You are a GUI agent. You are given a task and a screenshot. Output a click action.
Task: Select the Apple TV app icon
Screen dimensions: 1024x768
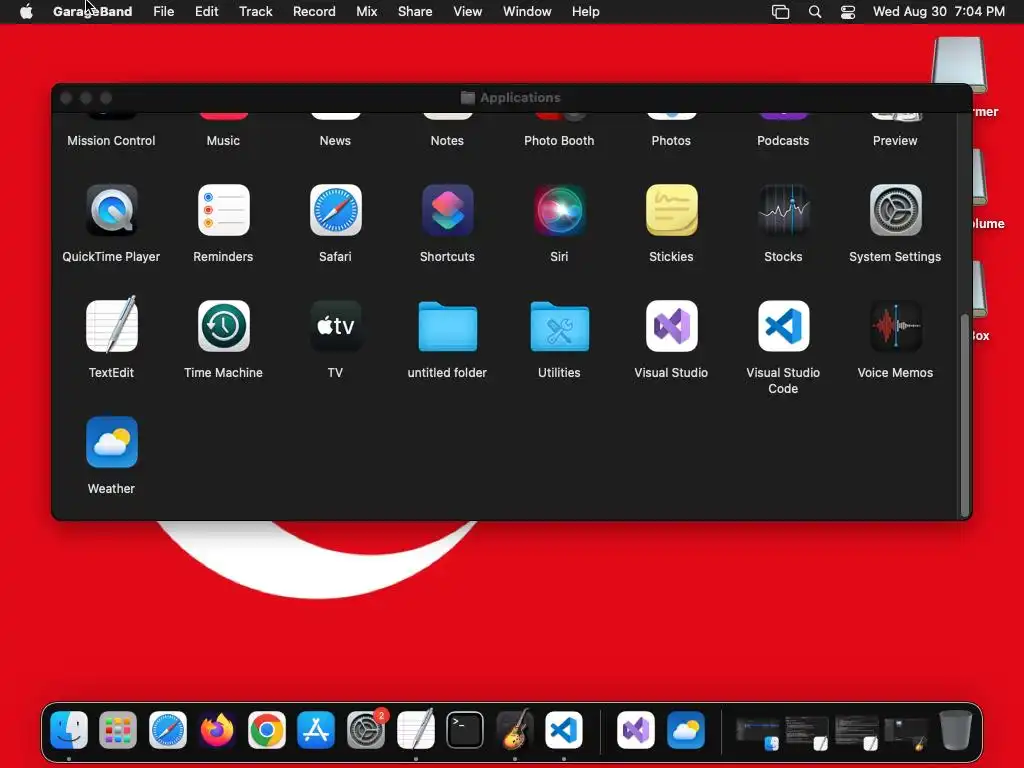(x=336, y=326)
